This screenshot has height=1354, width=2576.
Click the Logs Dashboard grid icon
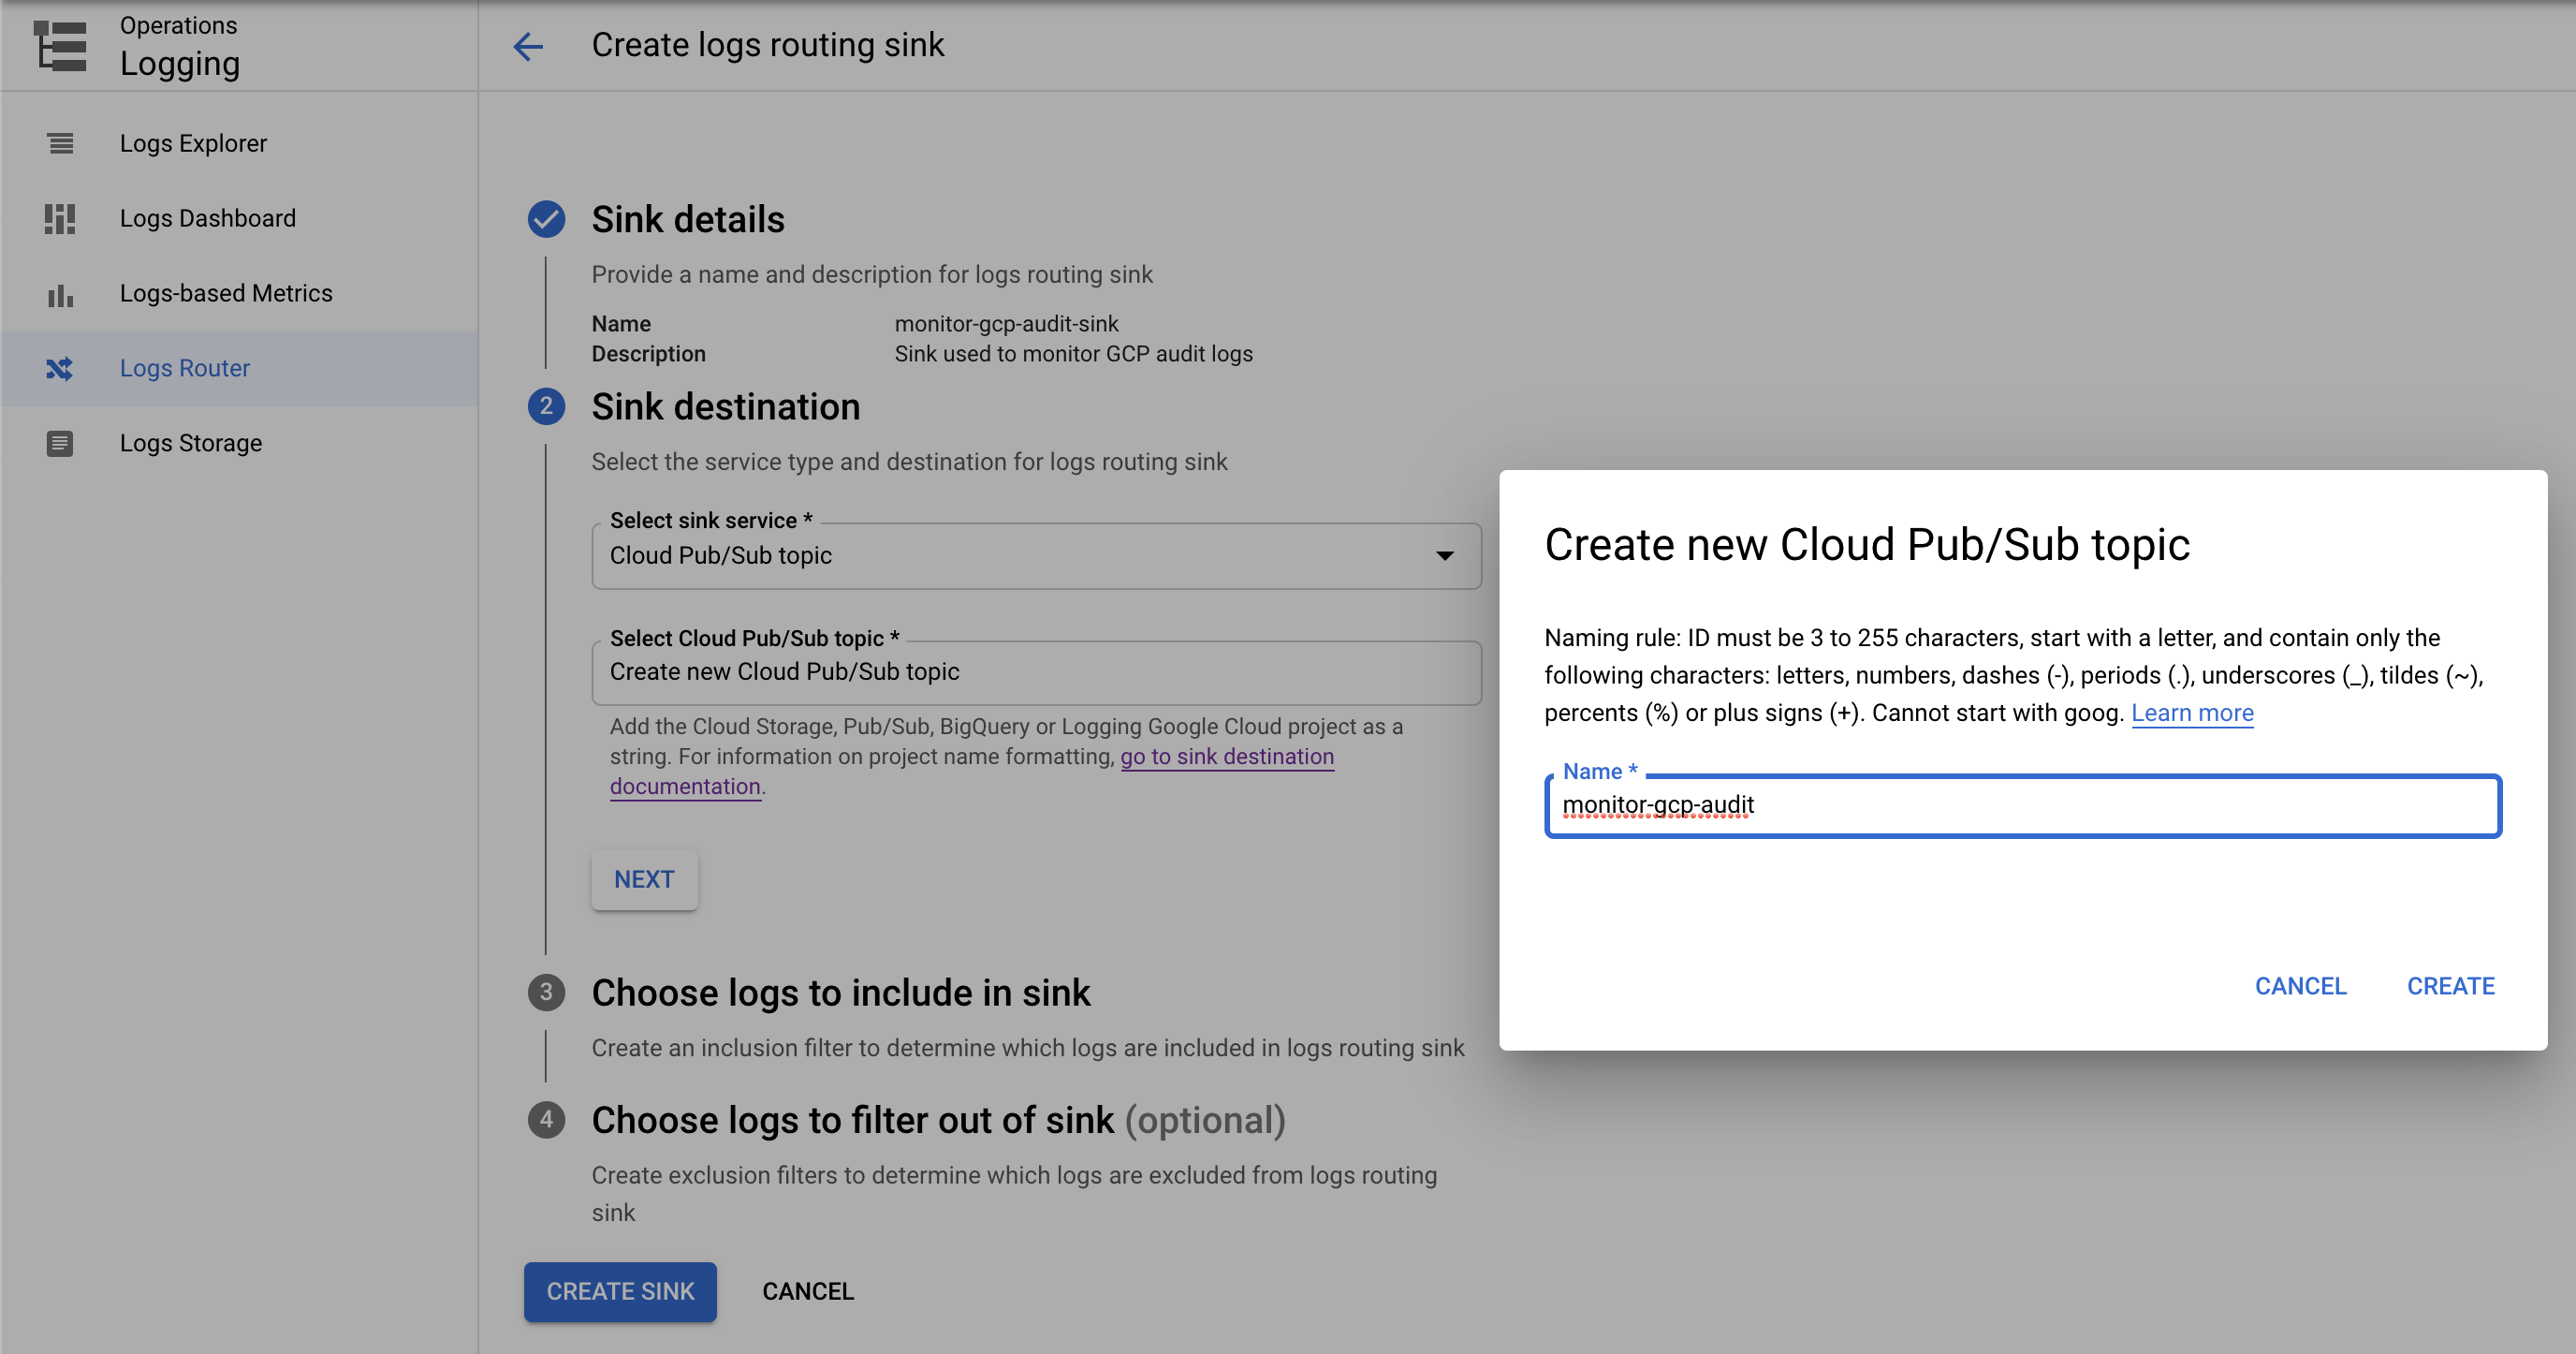(60, 218)
